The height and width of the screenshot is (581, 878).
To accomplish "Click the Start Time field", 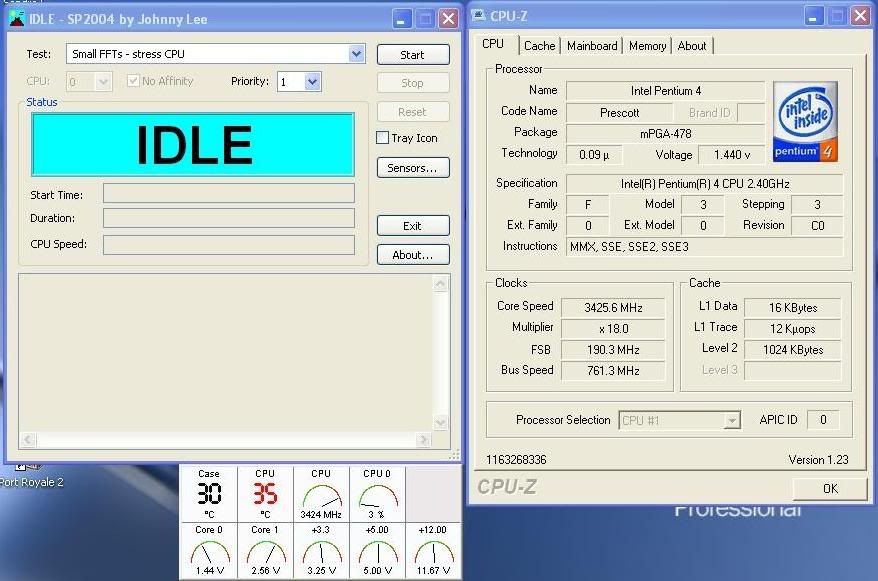I will (228, 194).
